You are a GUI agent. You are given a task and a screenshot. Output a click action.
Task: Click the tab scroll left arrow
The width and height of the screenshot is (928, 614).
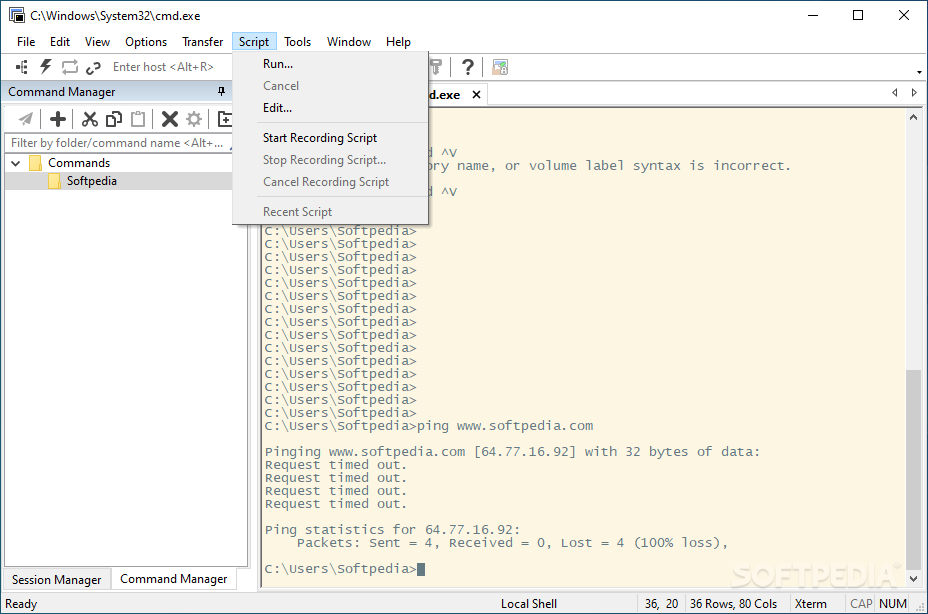895,92
